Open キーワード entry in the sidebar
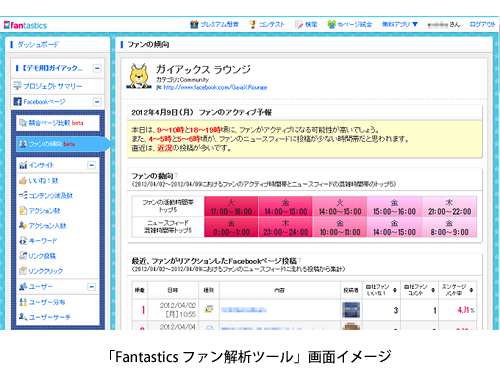Screen dimensions: 500x376 point(38,241)
